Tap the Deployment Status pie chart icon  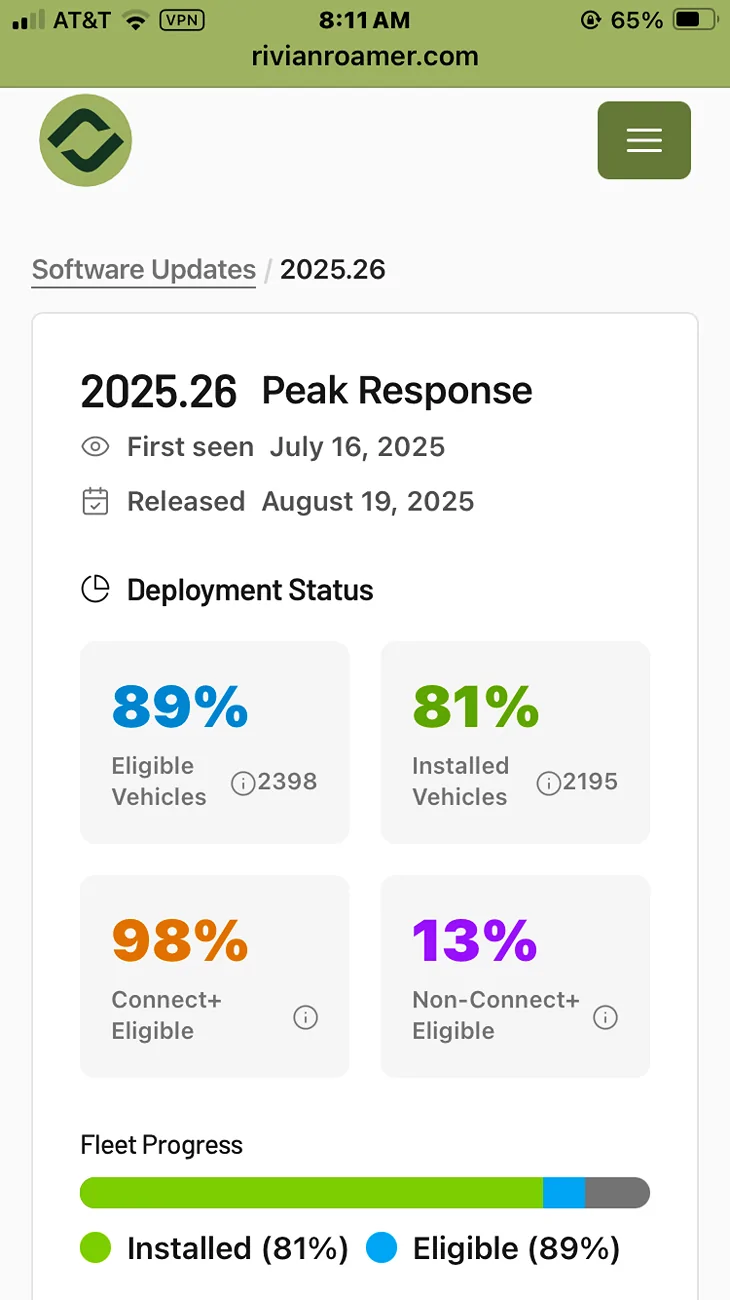95,590
